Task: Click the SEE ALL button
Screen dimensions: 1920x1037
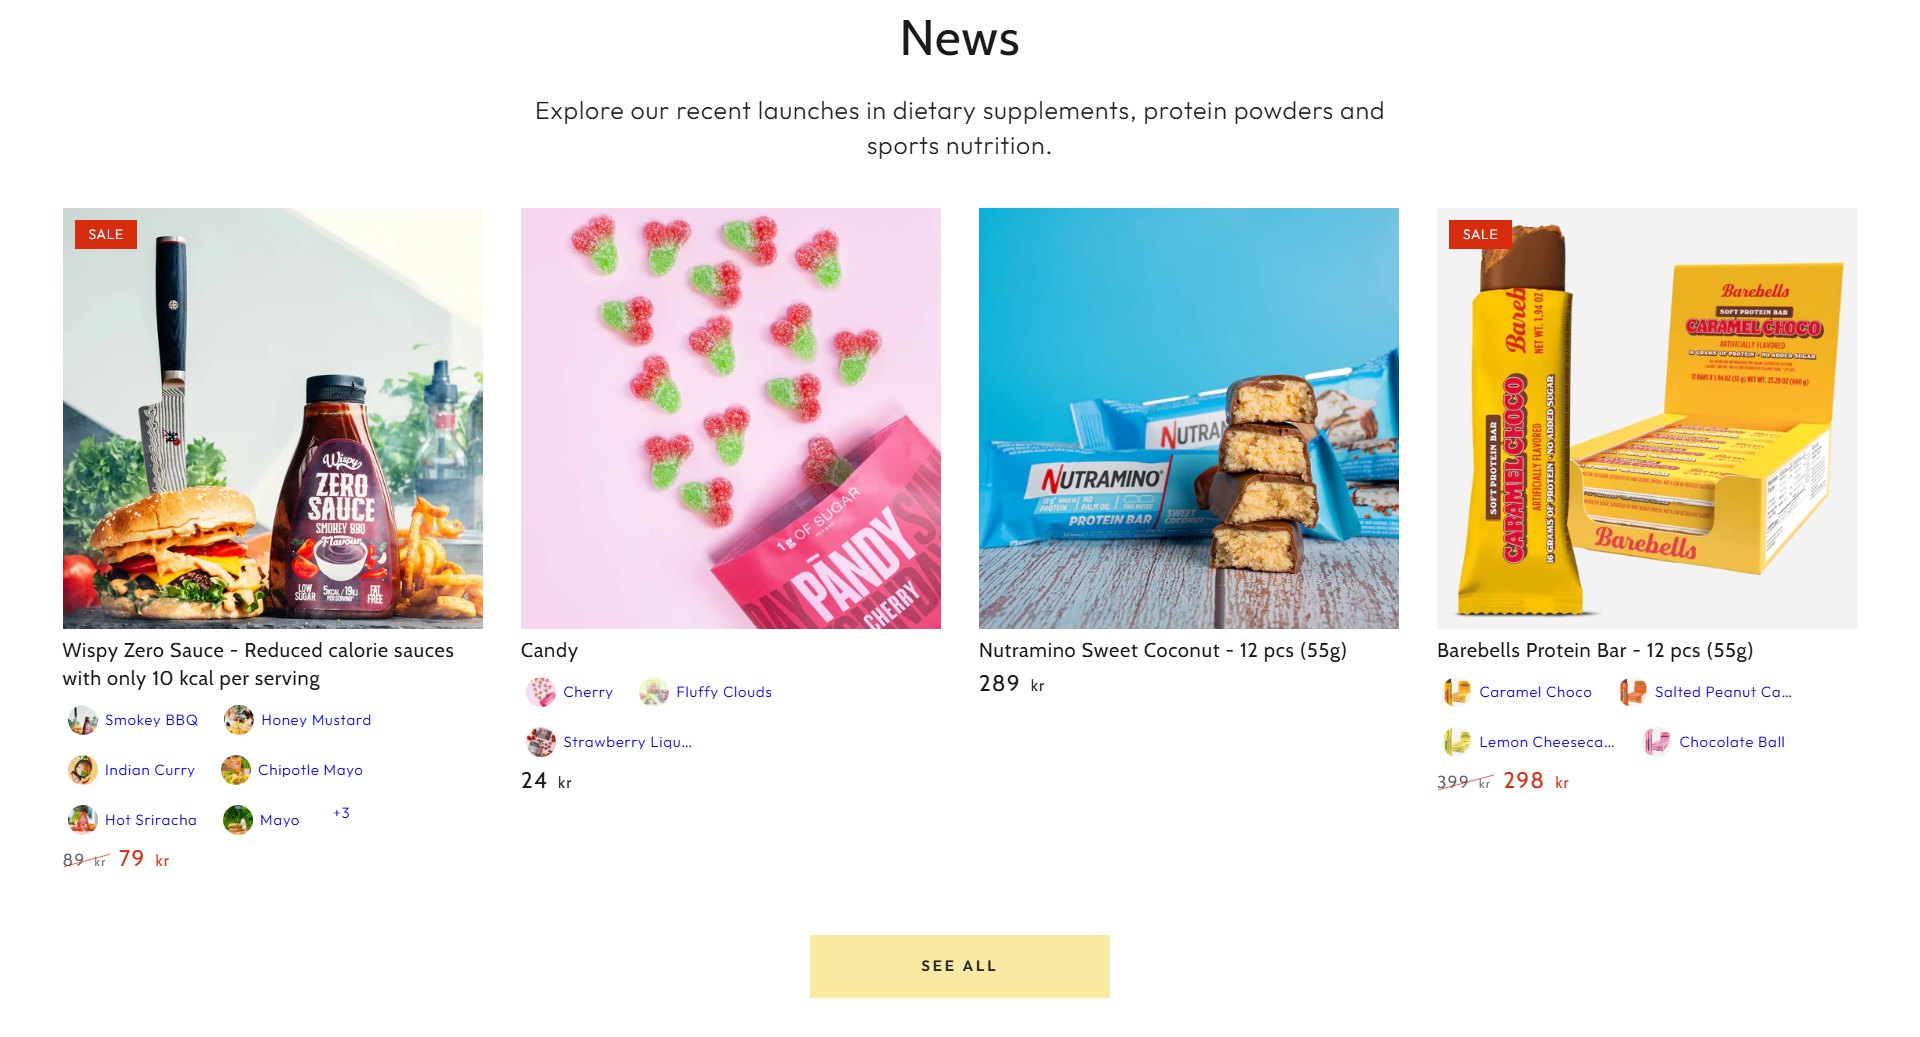Action: point(960,966)
